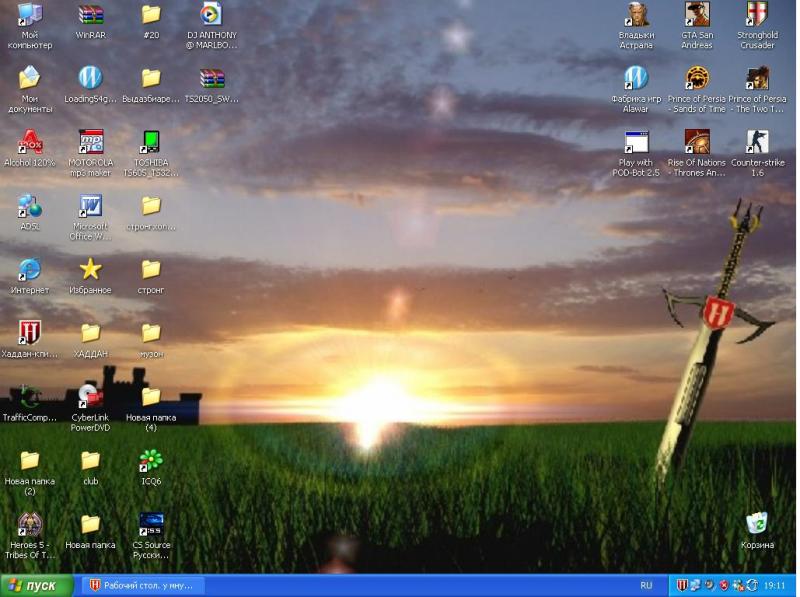Screen dimensions: 800x597
Task: Select the Microsoft Office Word icon
Action: 90,206
